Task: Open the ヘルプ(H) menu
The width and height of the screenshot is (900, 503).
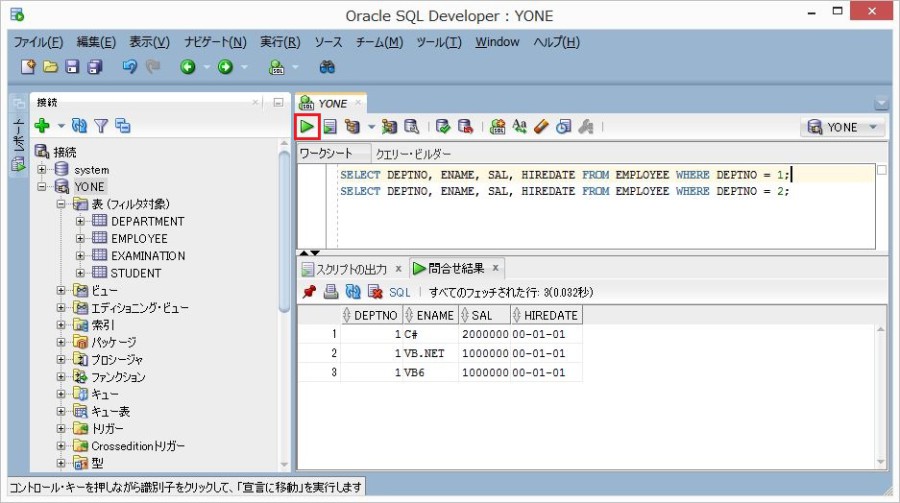Action: [x=557, y=42]
